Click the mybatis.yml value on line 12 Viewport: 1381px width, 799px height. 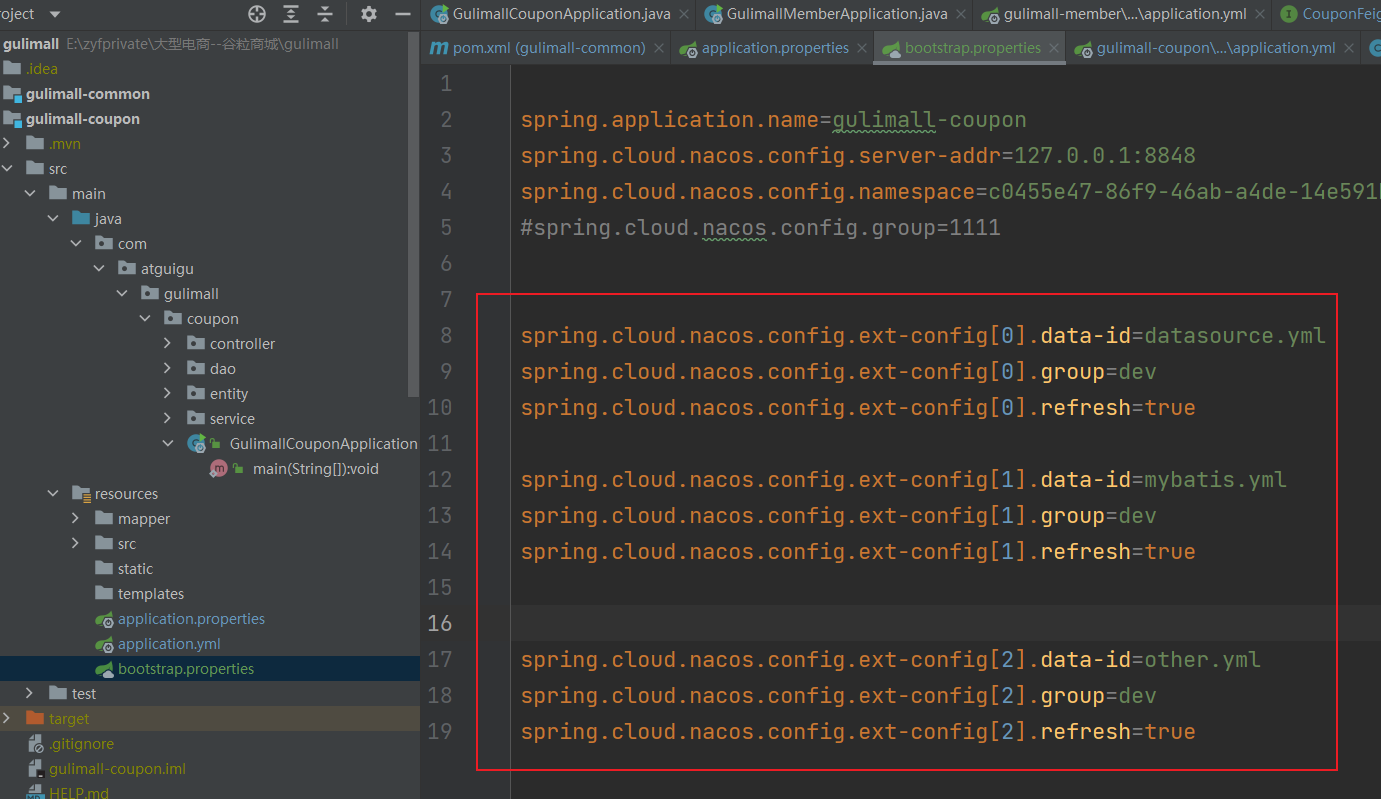[x=1215, y=480]
